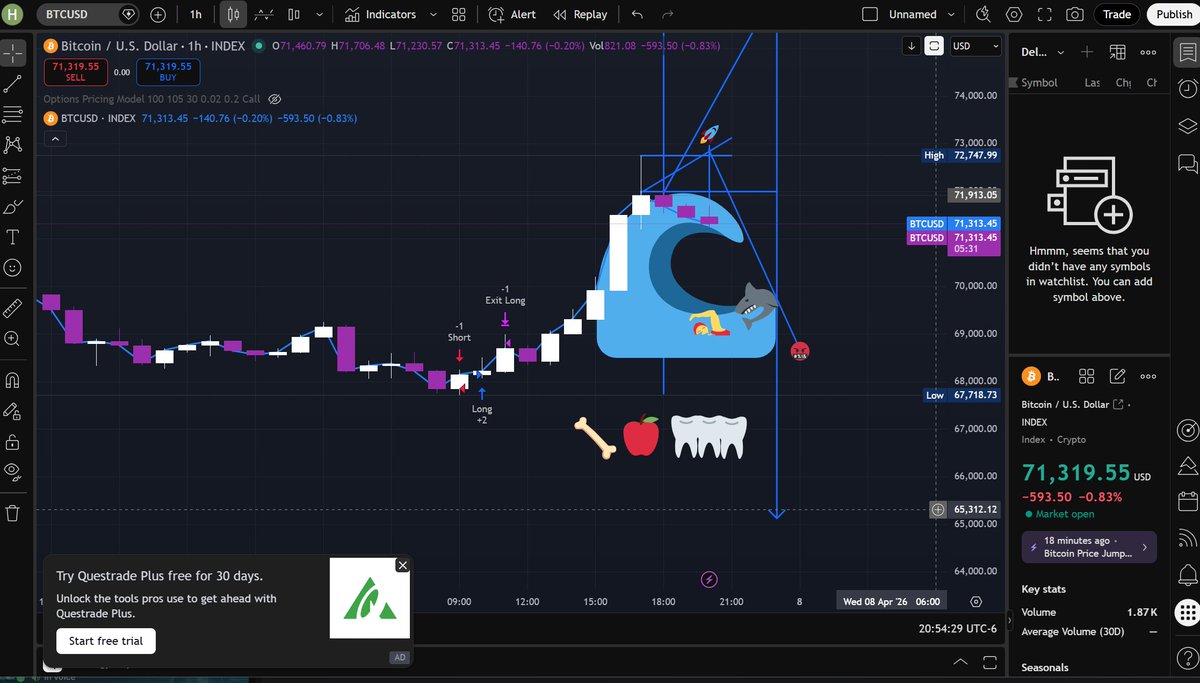Toggle lock all drawings

pyautogui.click(x=13, y=441)
